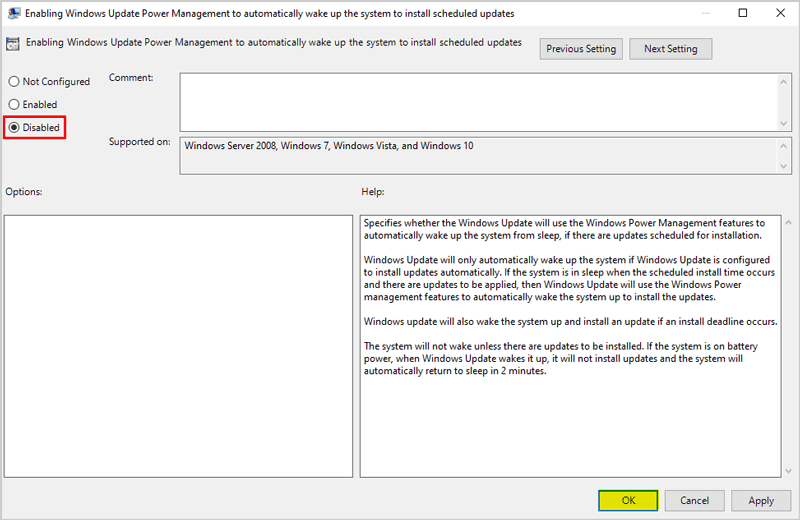800x520 pixels.
Task: Click the Help pane scroll down arrow
Action: click(788, 471)
